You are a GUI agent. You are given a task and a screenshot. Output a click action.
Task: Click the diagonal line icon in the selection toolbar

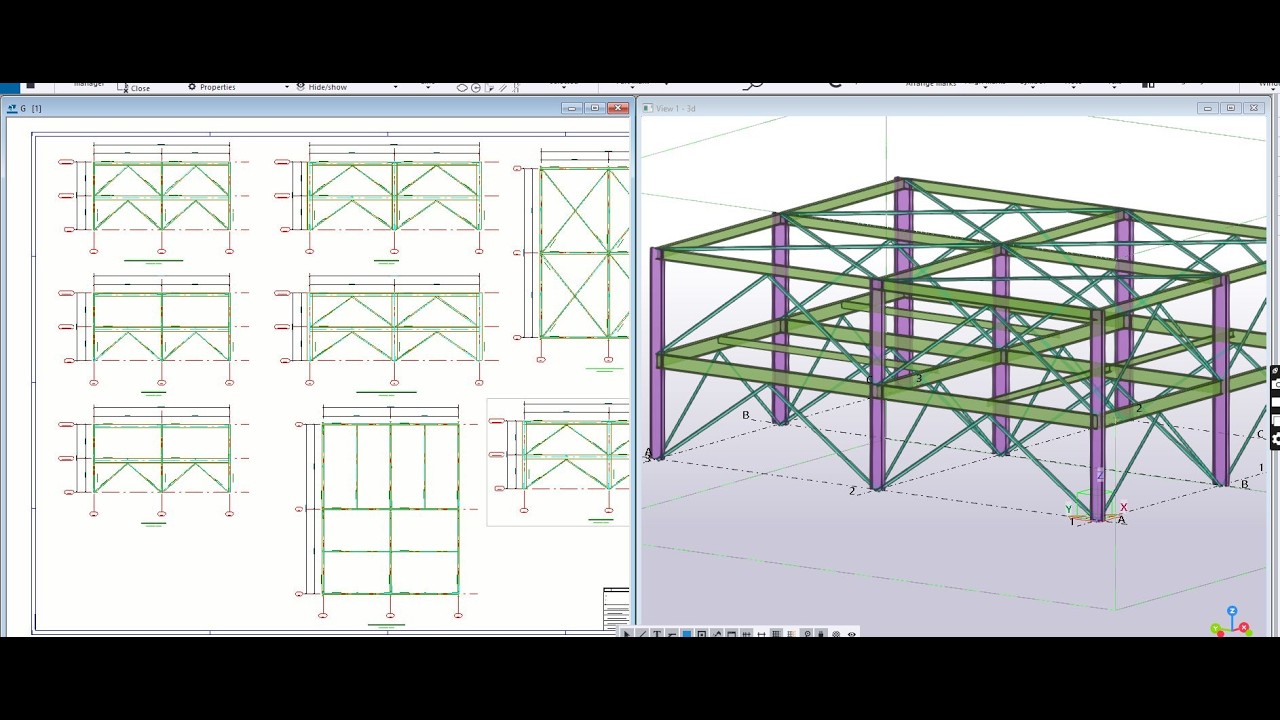tap(642, 634)
